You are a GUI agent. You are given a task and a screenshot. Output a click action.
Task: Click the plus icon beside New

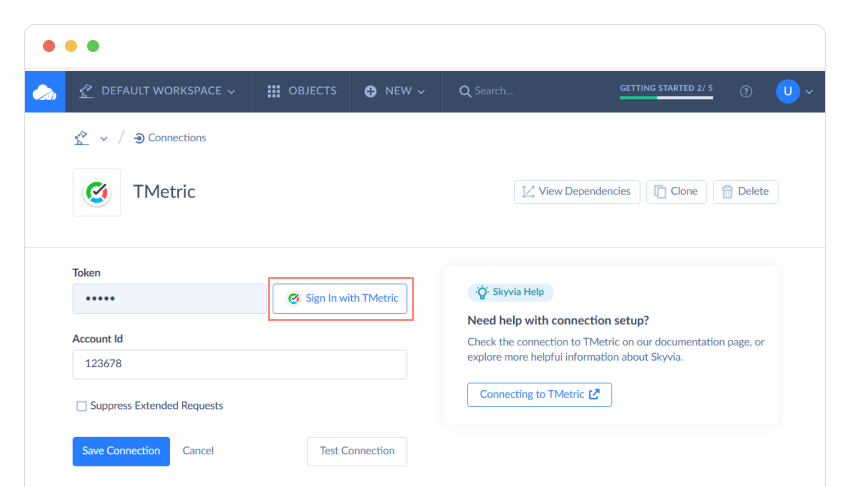[370, 91]
